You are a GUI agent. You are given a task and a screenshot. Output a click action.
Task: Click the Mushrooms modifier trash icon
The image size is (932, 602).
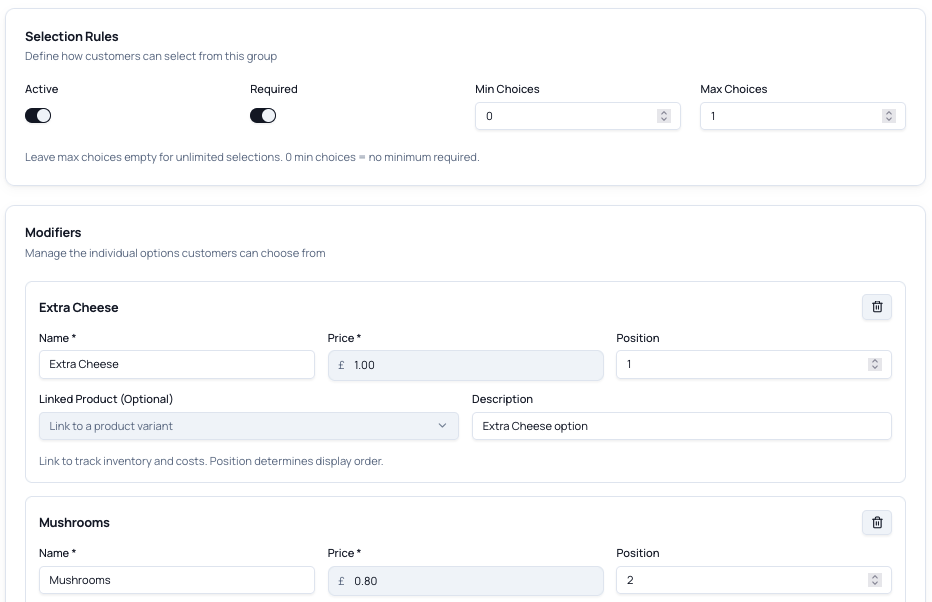pyautogui.click(x=876, y=522)
